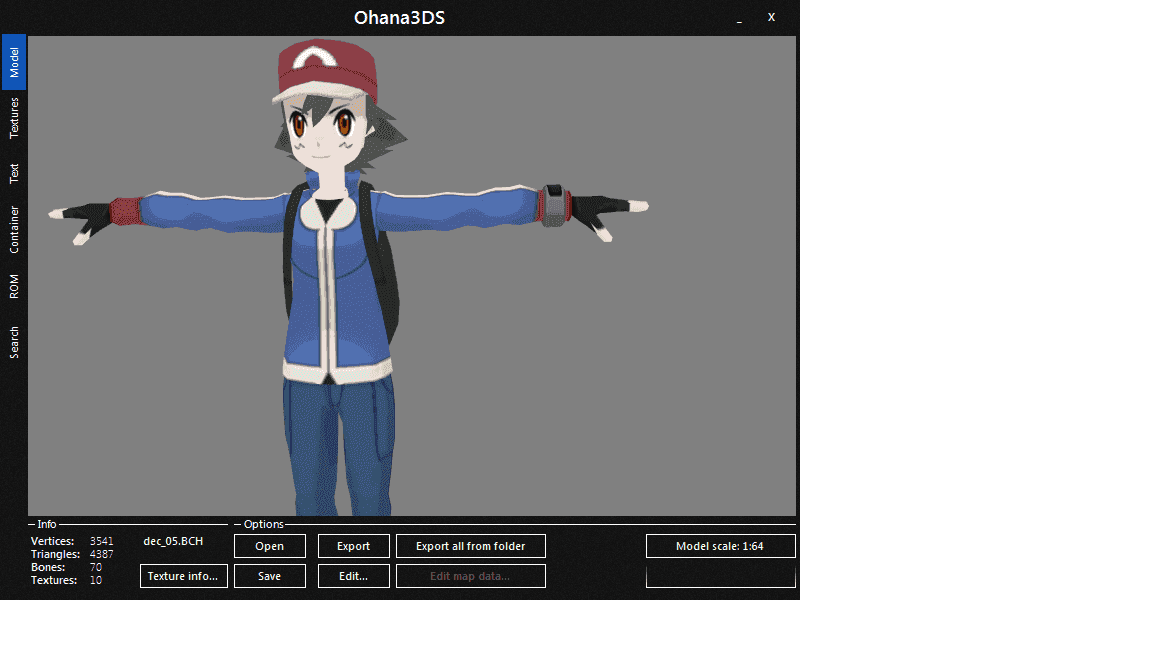1152x648 pixels.
Task: Click the Ohana3DS title bar text
Action: pos(399,18)
